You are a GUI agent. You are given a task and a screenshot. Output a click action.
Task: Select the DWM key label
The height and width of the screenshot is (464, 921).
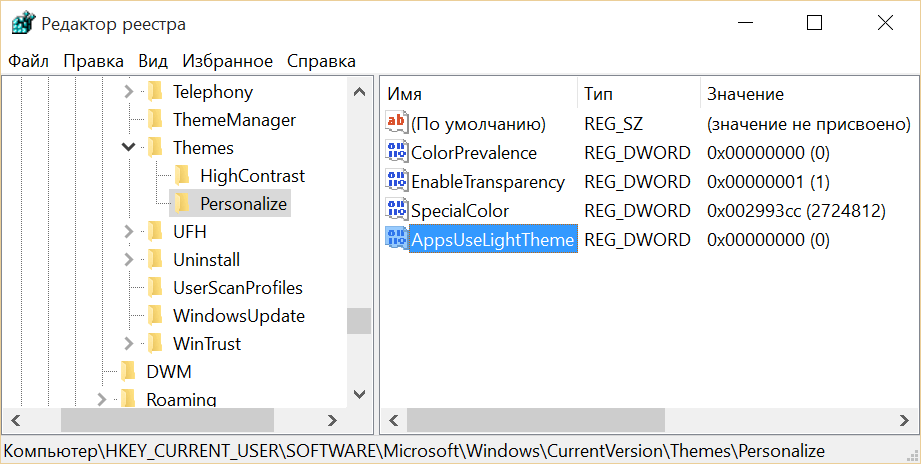(x=169, y=371)
